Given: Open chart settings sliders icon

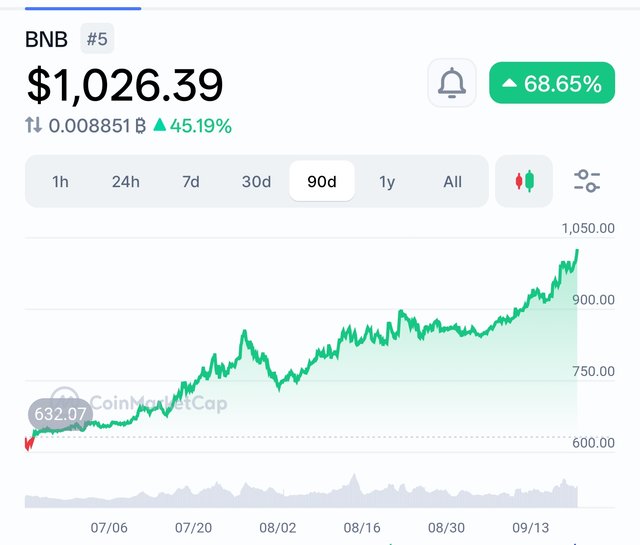Looking at the screenshot, I should click(587, 181).
